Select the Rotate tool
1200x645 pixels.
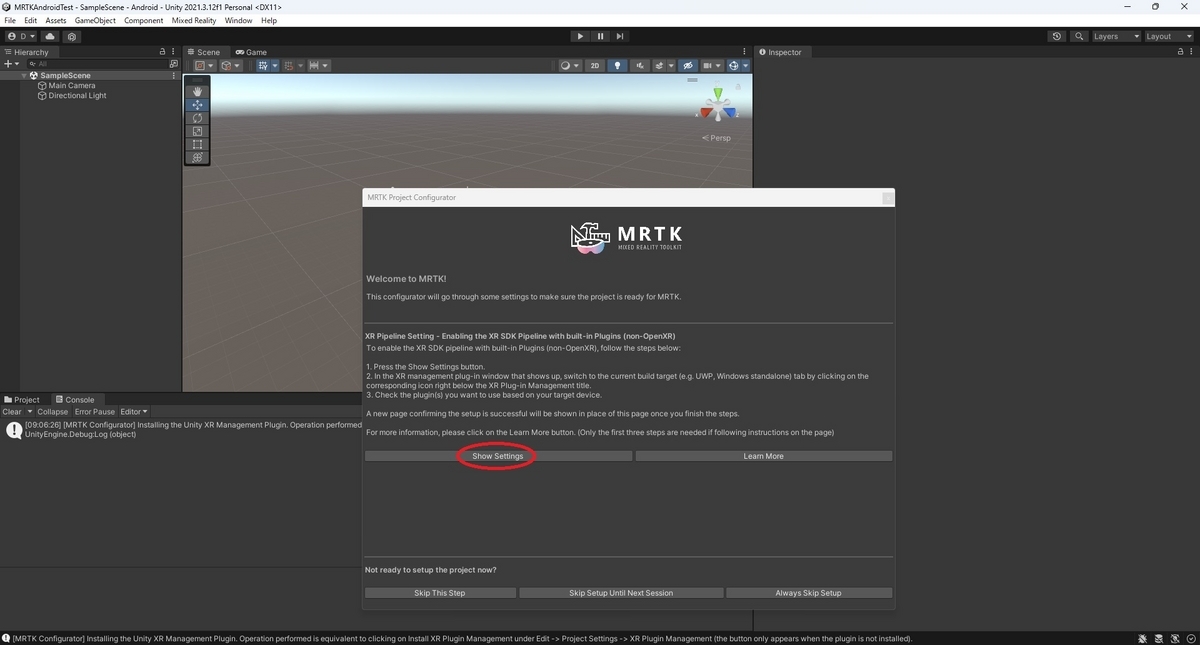197,118
